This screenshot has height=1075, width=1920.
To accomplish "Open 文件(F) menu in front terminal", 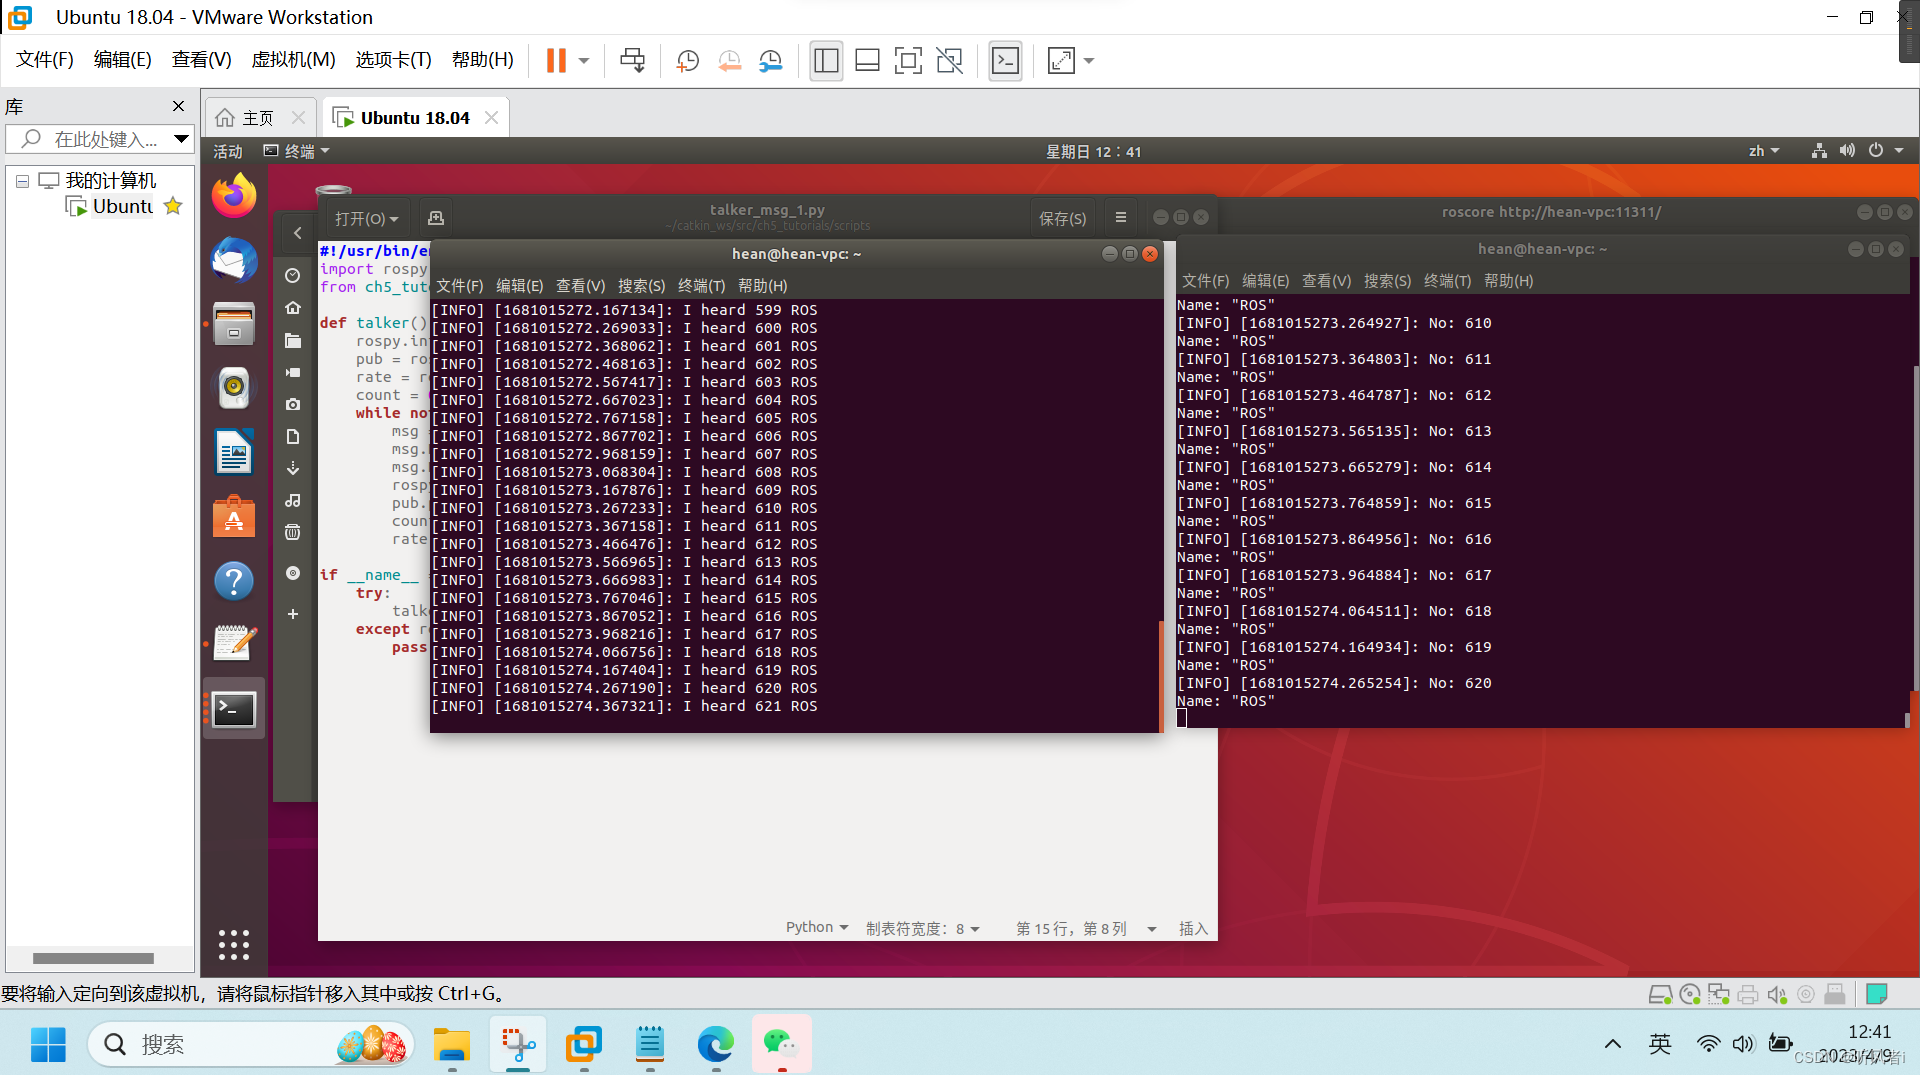I will coord(459,286).
